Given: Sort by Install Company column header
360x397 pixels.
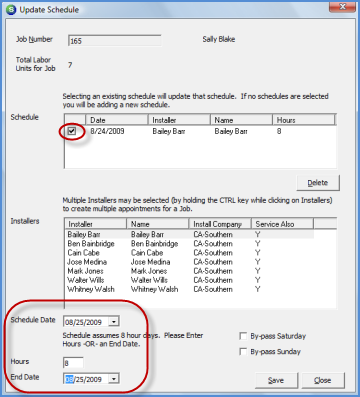Looking at the screenshot, I should click(220, 224).
